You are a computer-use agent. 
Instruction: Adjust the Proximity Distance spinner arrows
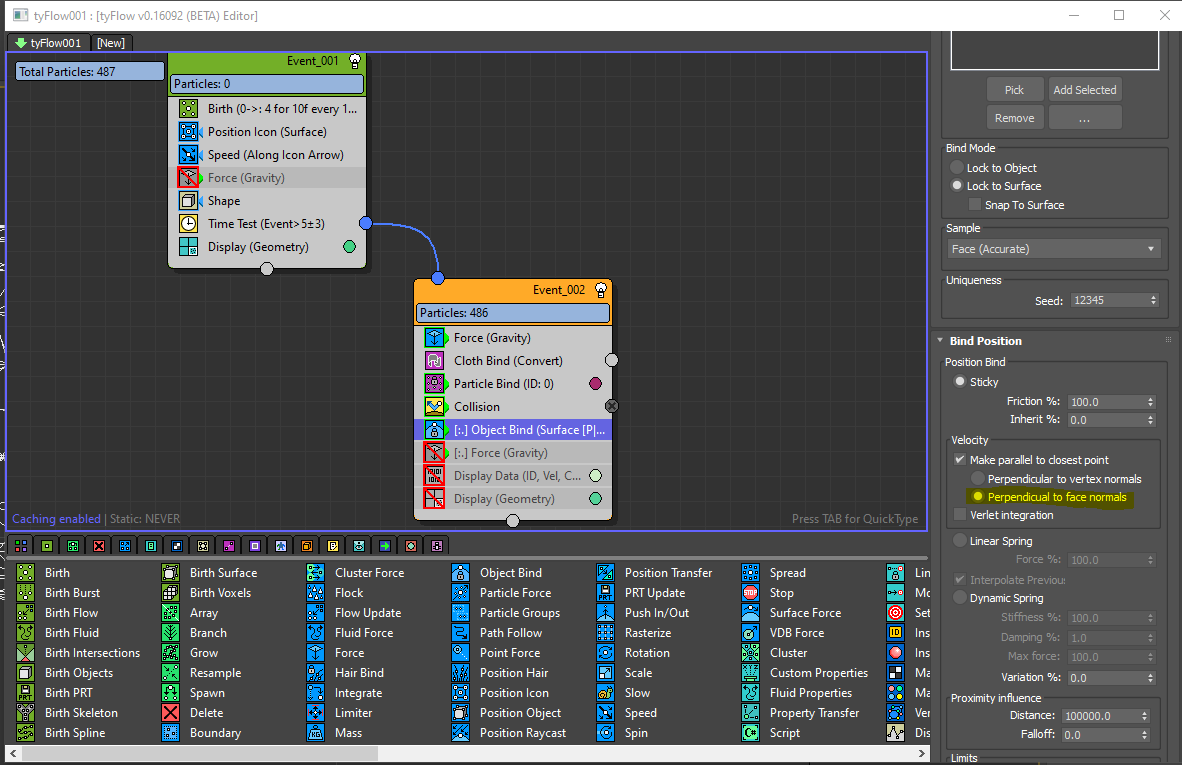[1144, 716]
